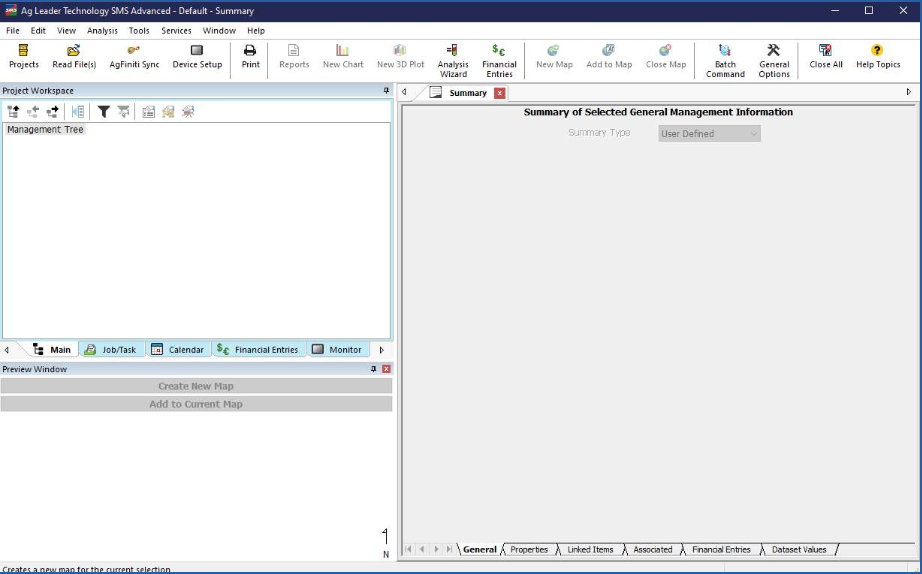The width and height of the screenshot is (922, 574).
Task: Switch to the Job/Task tab
Action: 111,349
